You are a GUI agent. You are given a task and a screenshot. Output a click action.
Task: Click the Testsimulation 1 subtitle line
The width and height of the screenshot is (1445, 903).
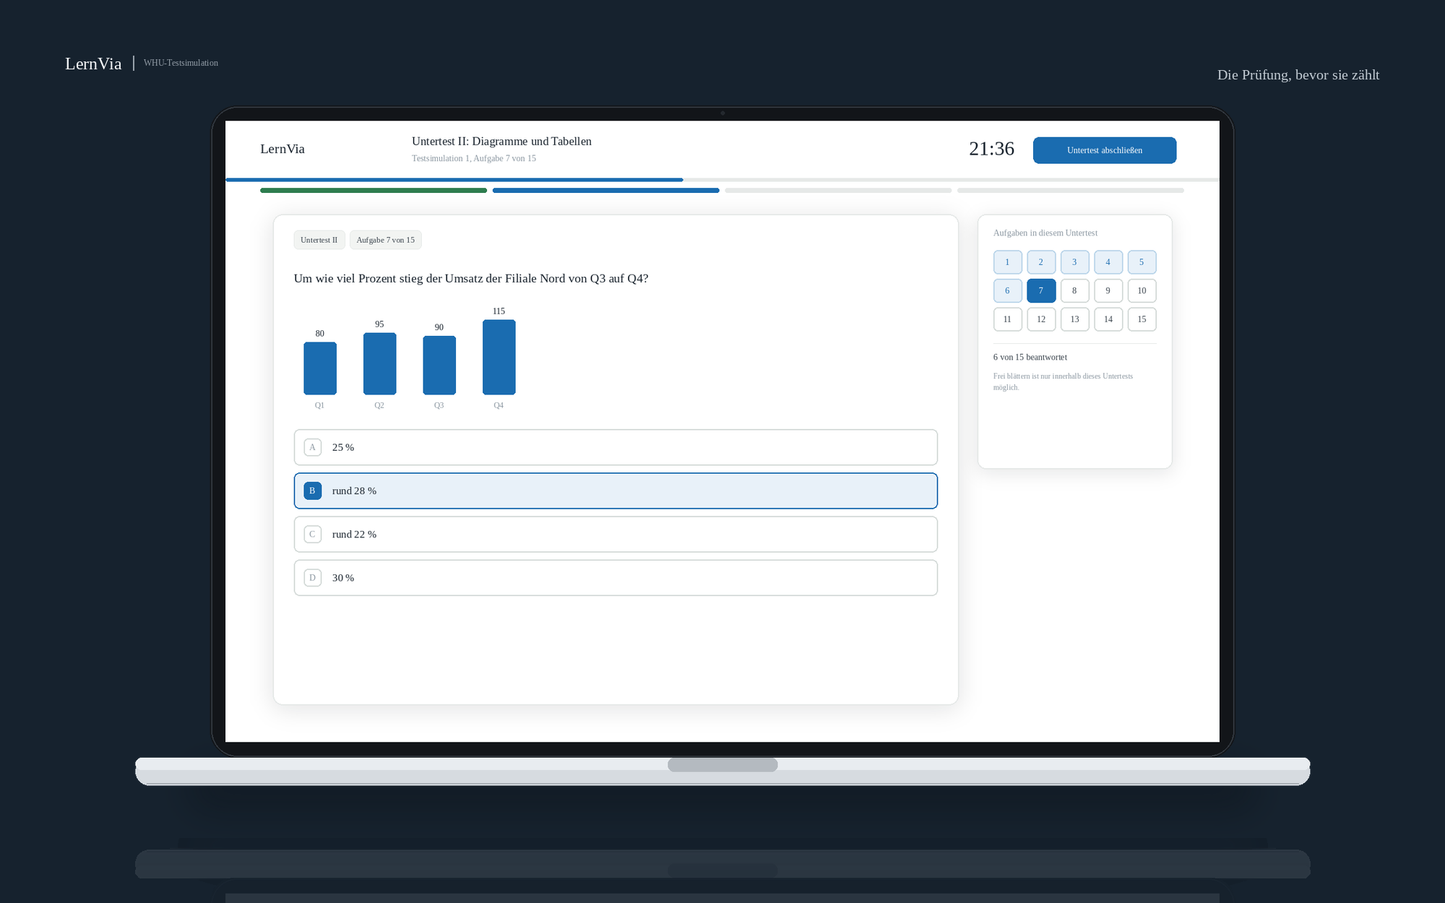[474, 158]
